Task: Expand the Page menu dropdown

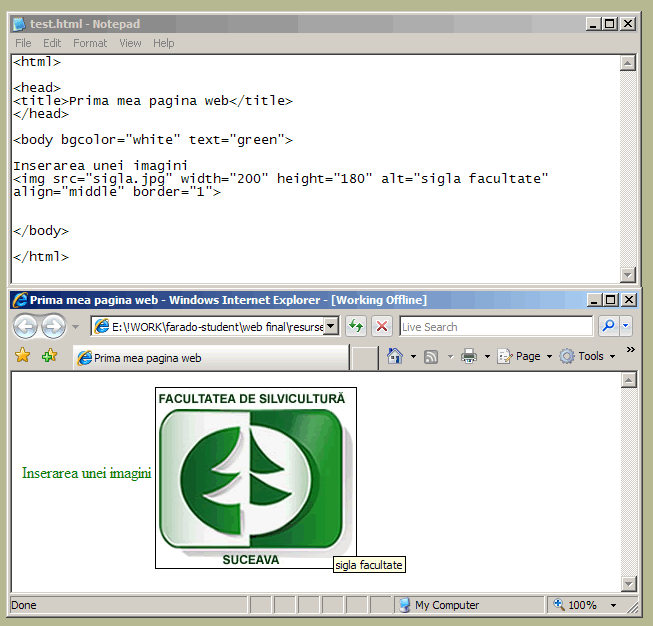Action: tap(527, 356)
